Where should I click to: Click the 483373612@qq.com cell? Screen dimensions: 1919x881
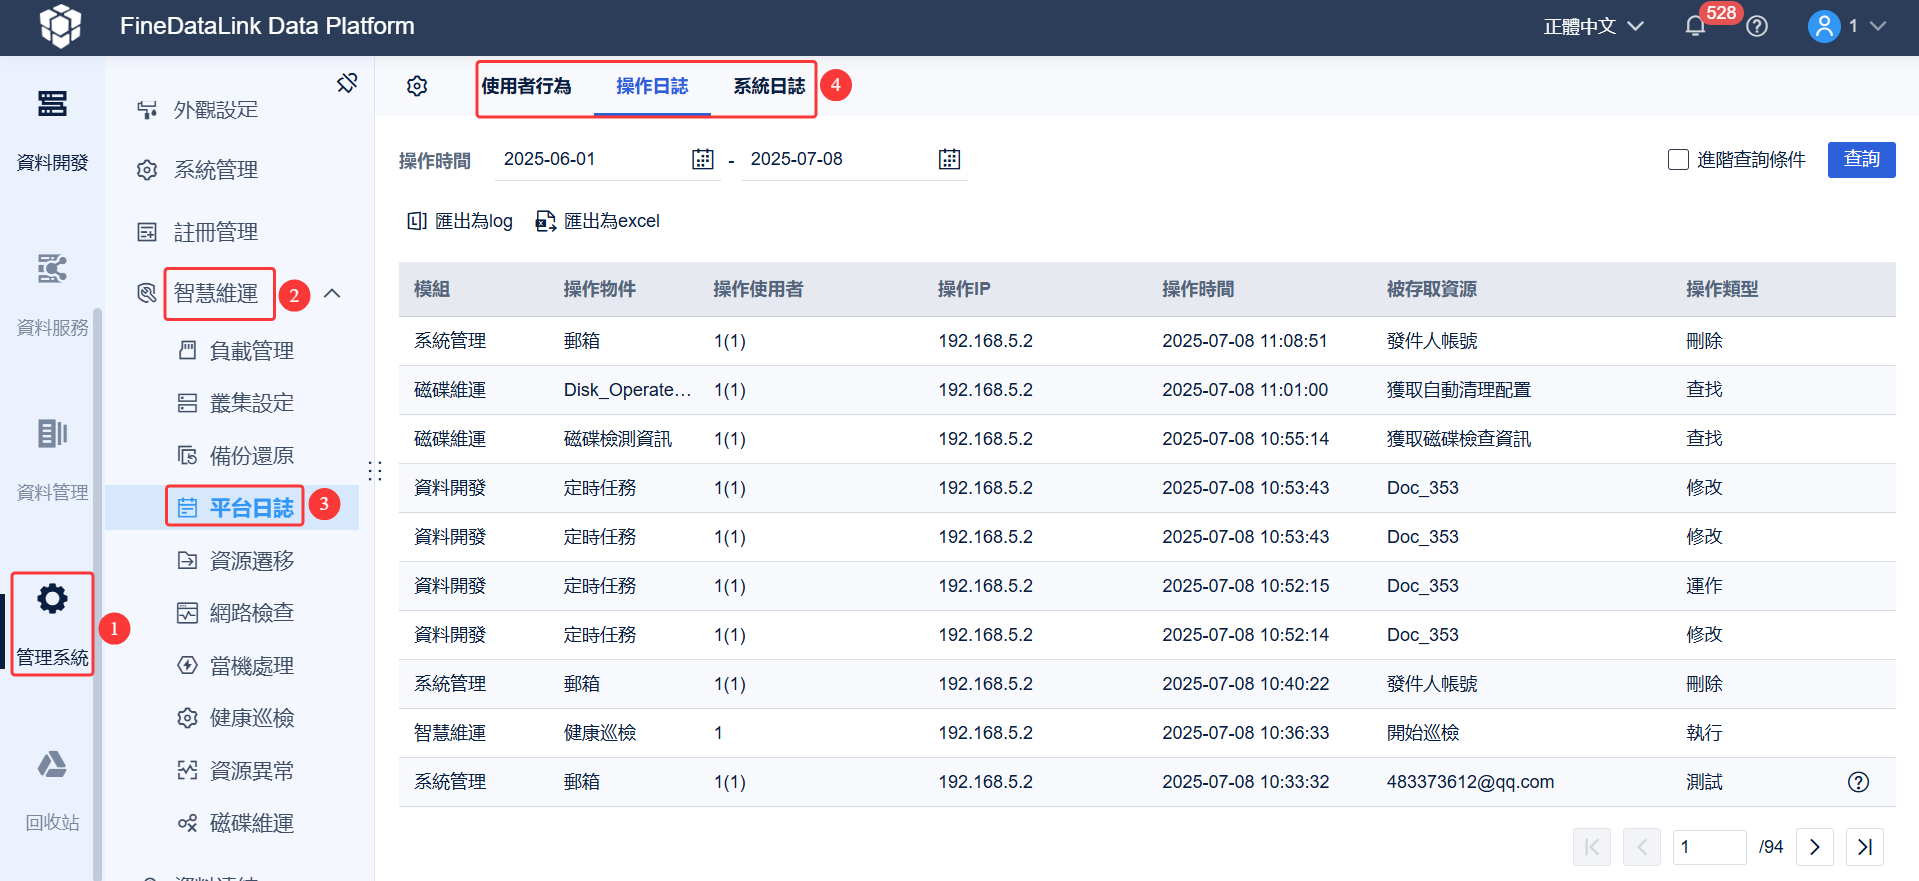[1470, 782]
